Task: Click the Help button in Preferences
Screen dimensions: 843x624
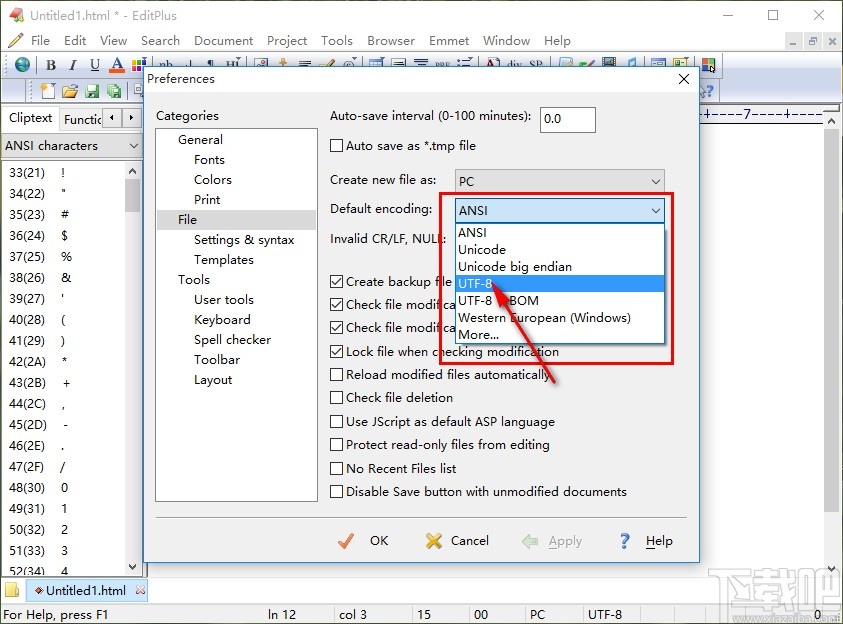Action: (x=646, y=541)
